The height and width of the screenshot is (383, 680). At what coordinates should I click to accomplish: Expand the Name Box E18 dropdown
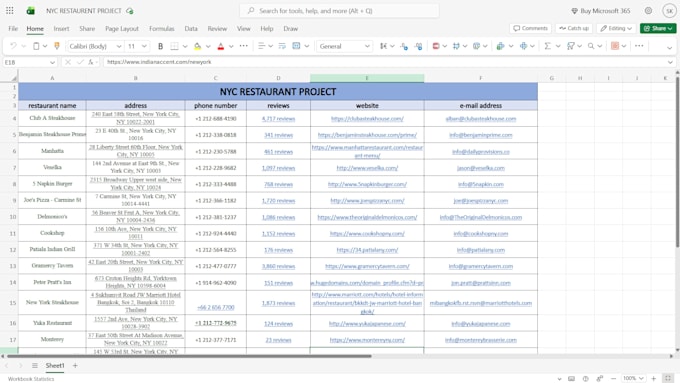click(52, 62)
